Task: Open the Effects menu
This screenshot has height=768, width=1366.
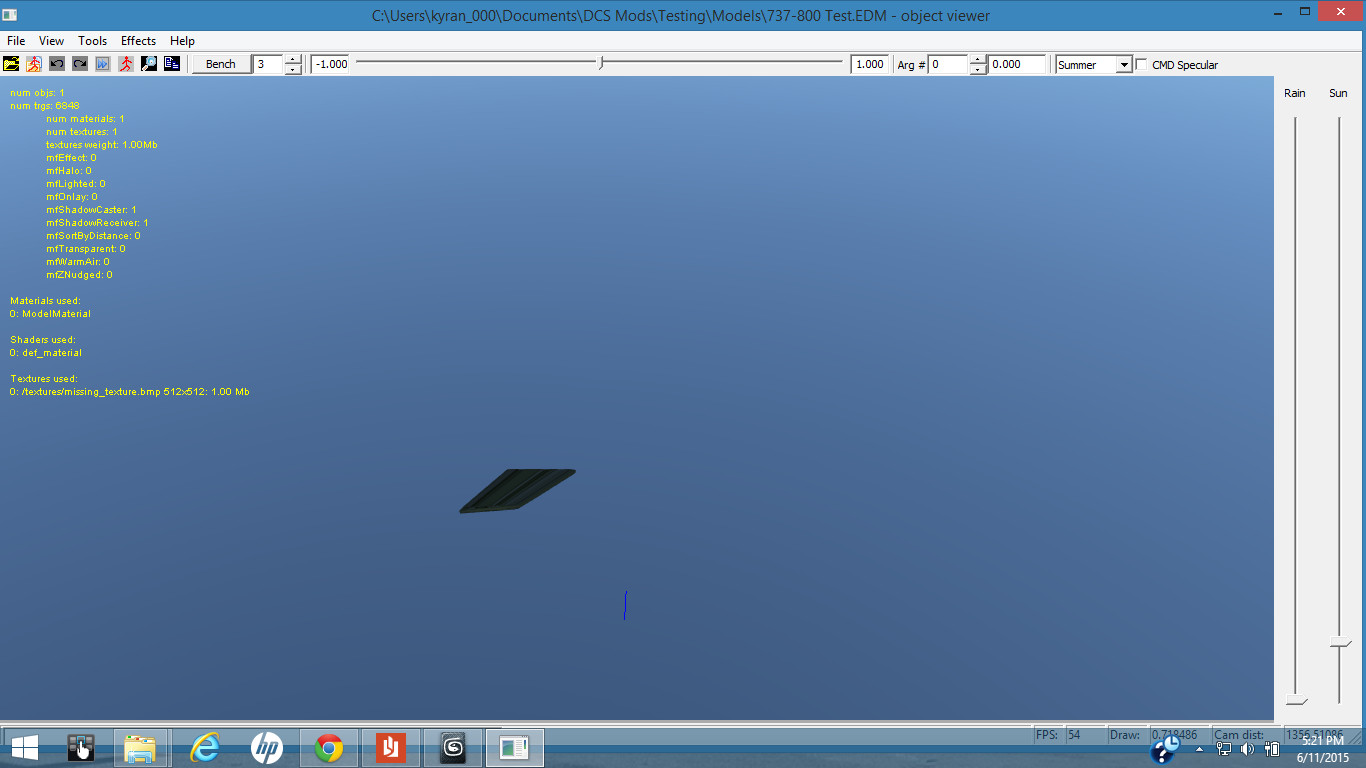Action: click(138, 41)
